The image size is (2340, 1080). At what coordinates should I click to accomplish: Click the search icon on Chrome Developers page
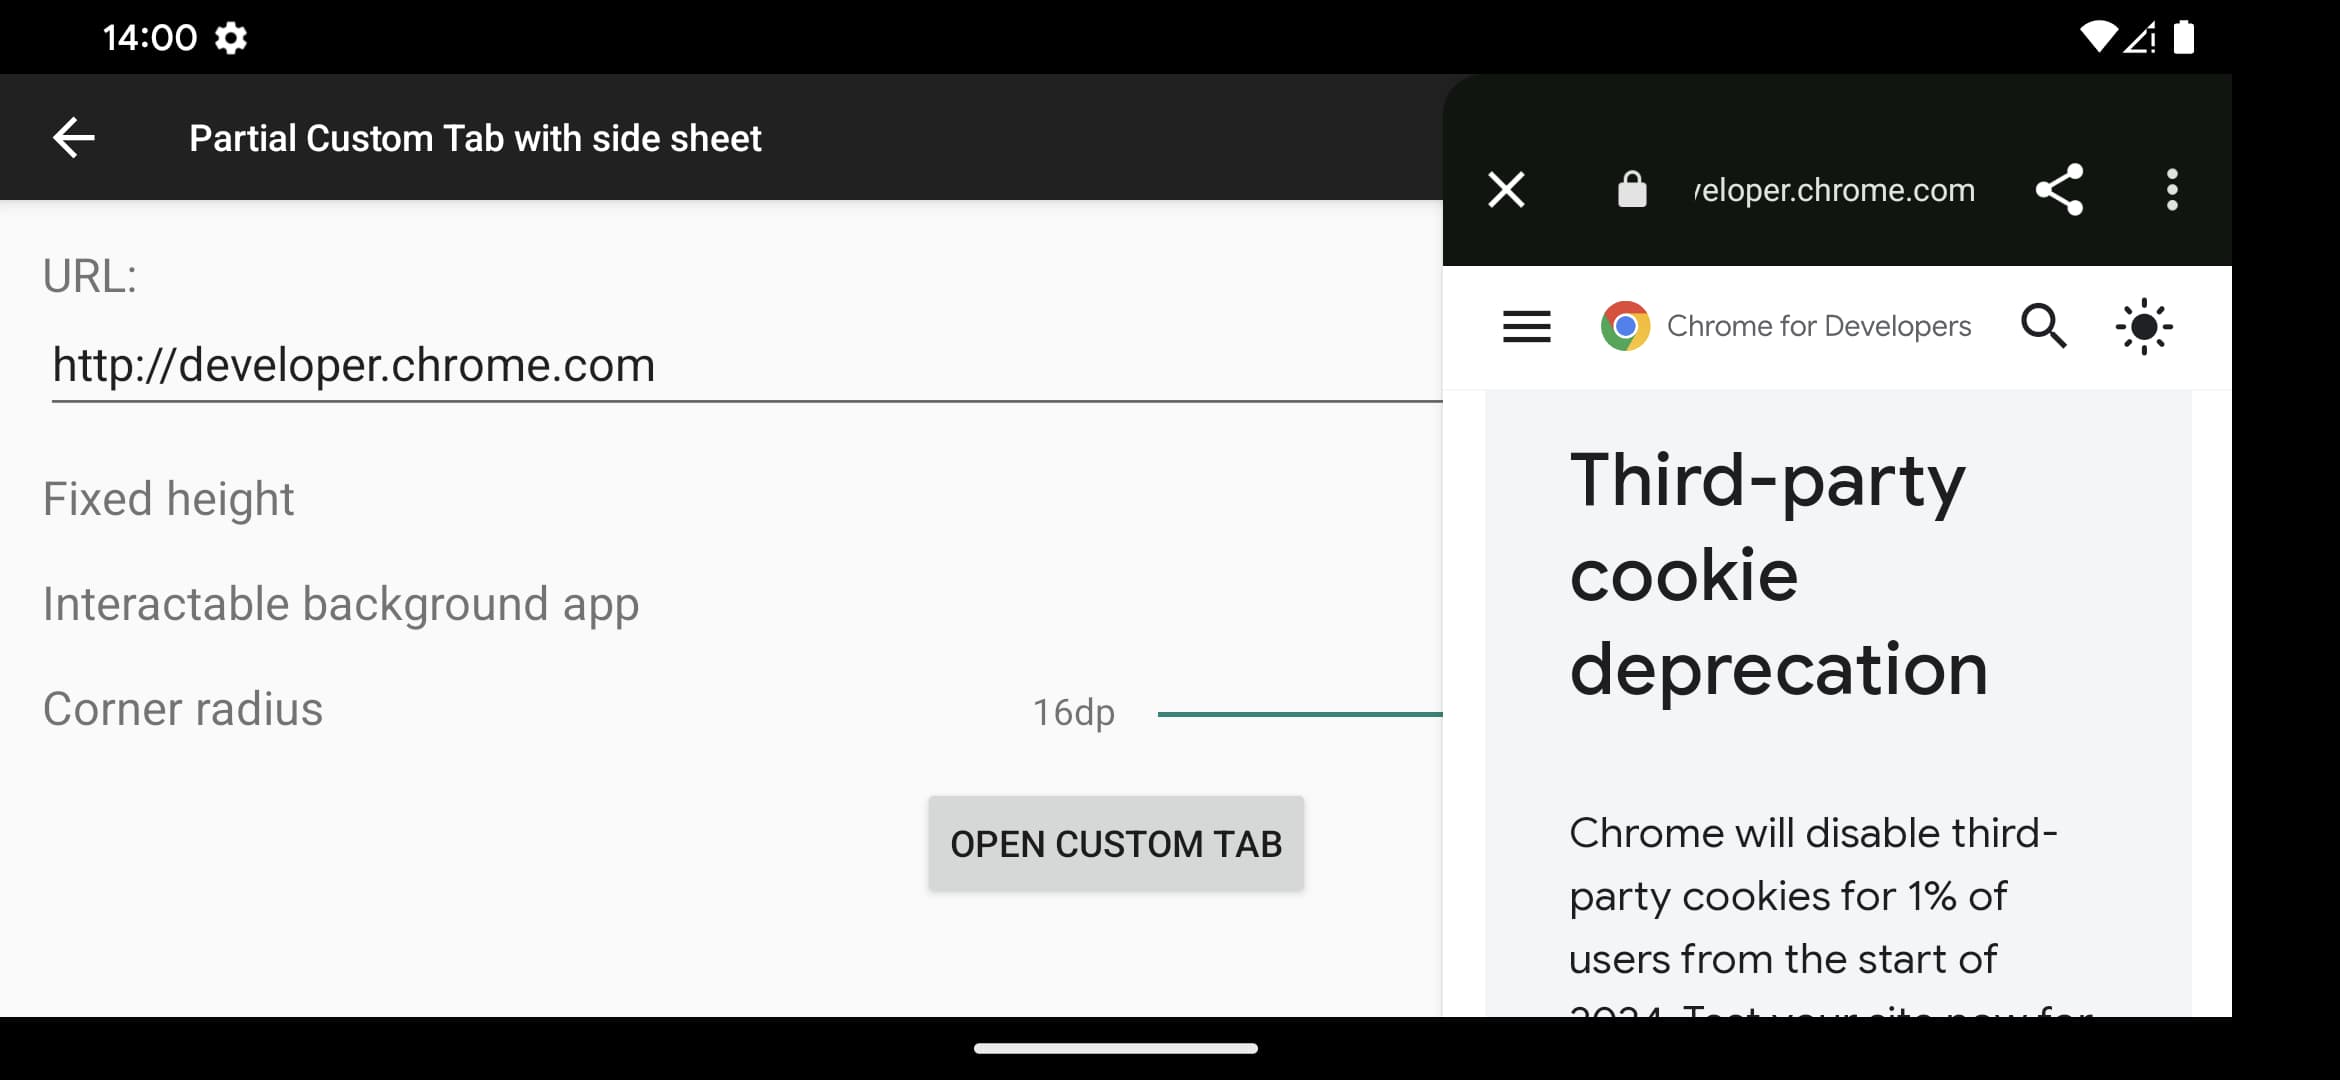(x=2045, y=325)
